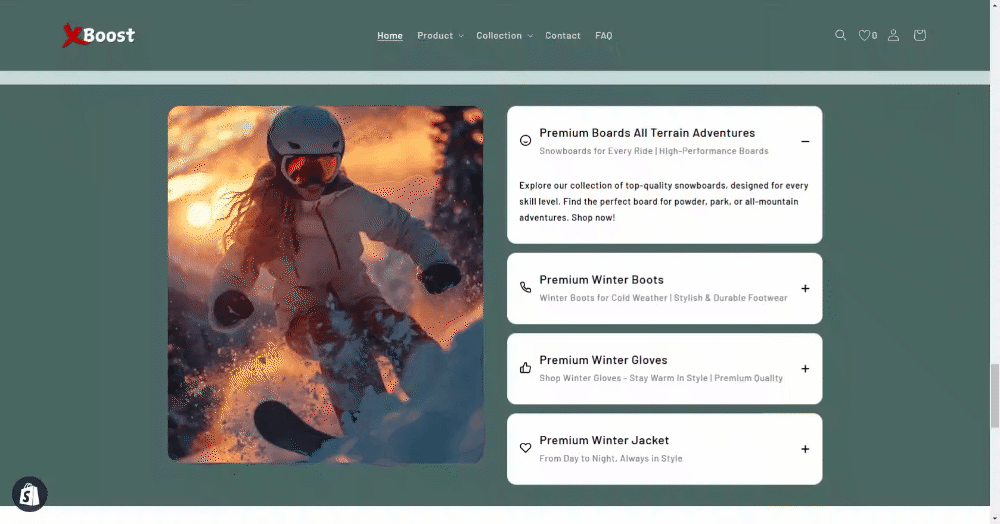
Task: Open the search icon in header
Action: [841, 35]
